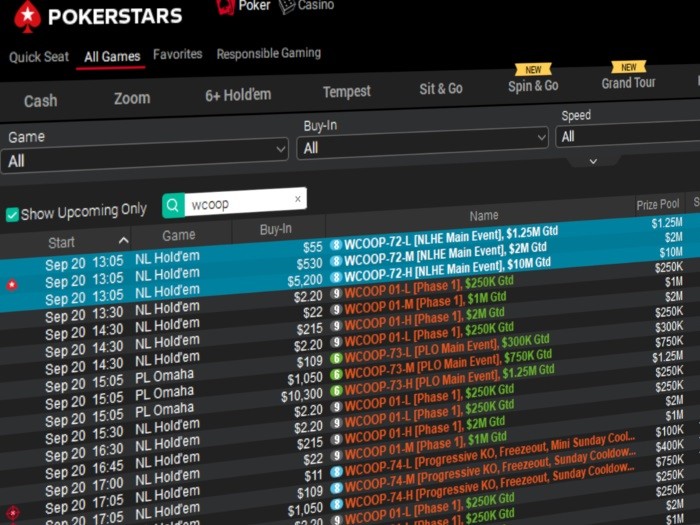Click the Poker cards icon at top
The width and height of the screenshot is (700, 525).
(225, 6)
